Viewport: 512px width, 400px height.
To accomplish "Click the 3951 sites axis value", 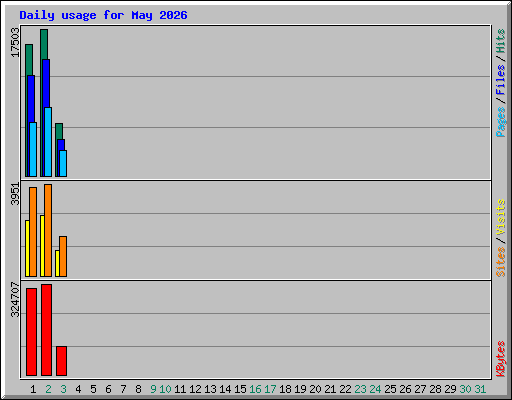I will [15, 194].
